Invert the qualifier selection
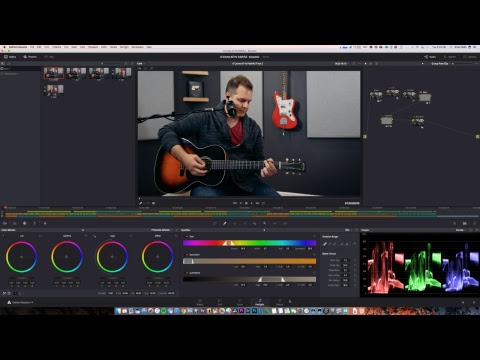This screenshot has width=480, height=360. 354,244
